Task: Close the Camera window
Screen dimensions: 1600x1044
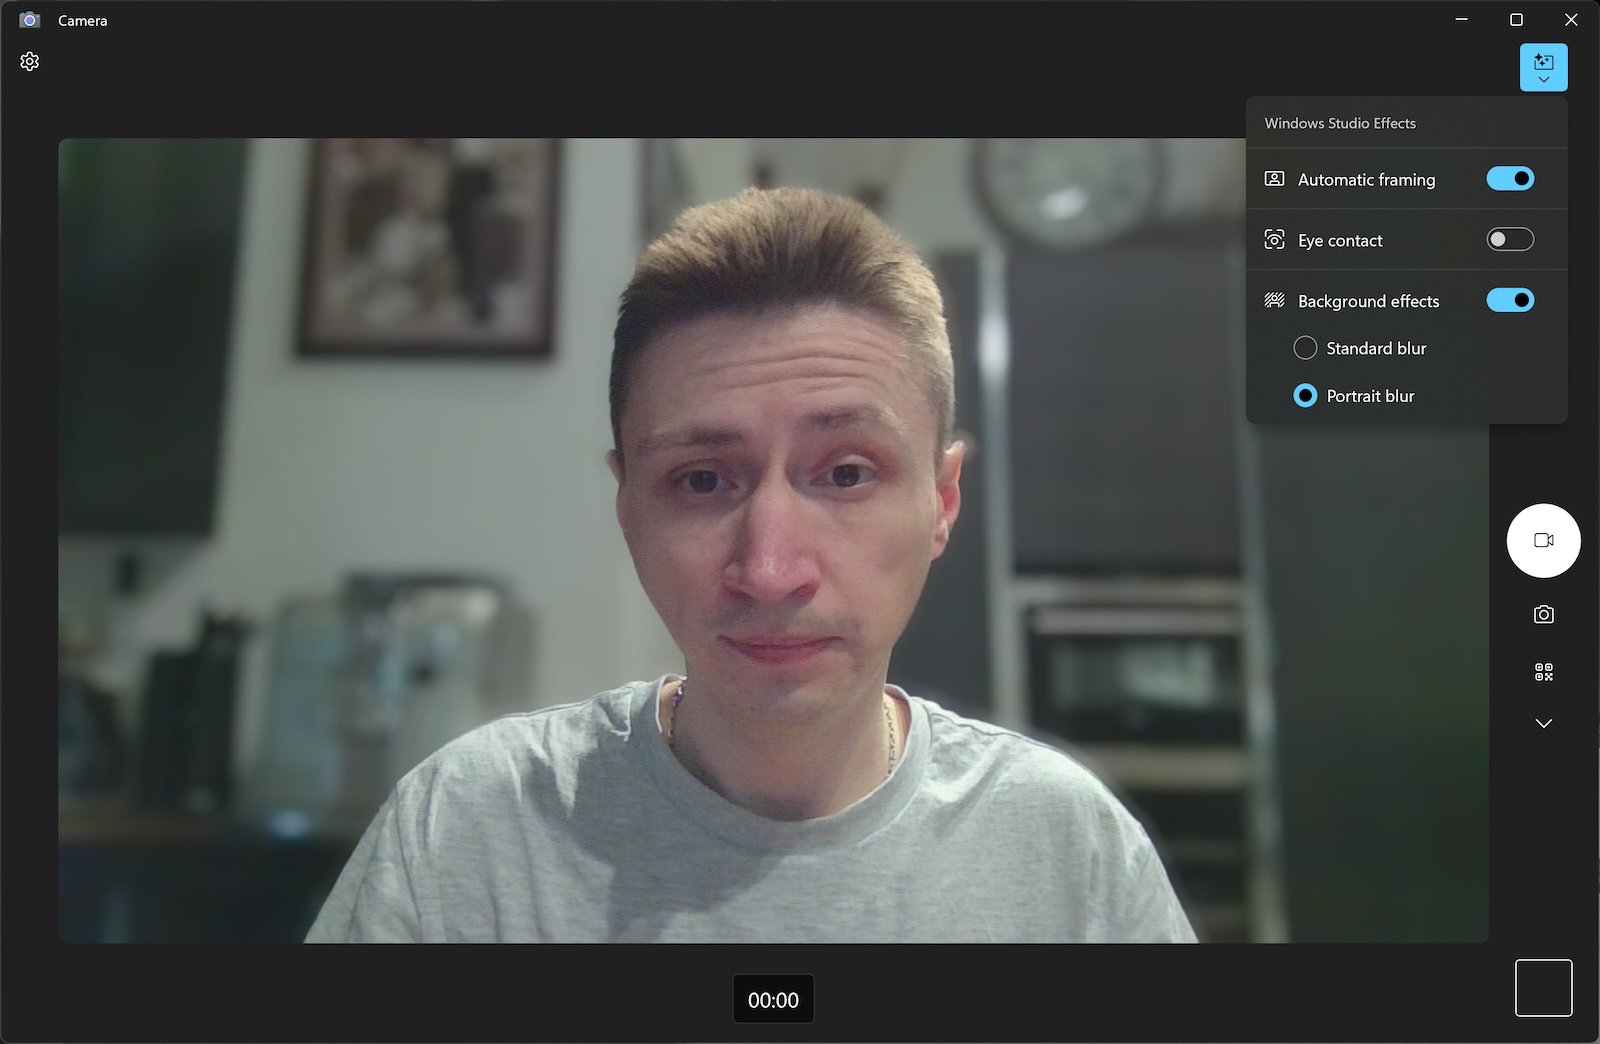Action: [x=1571, y=20]
